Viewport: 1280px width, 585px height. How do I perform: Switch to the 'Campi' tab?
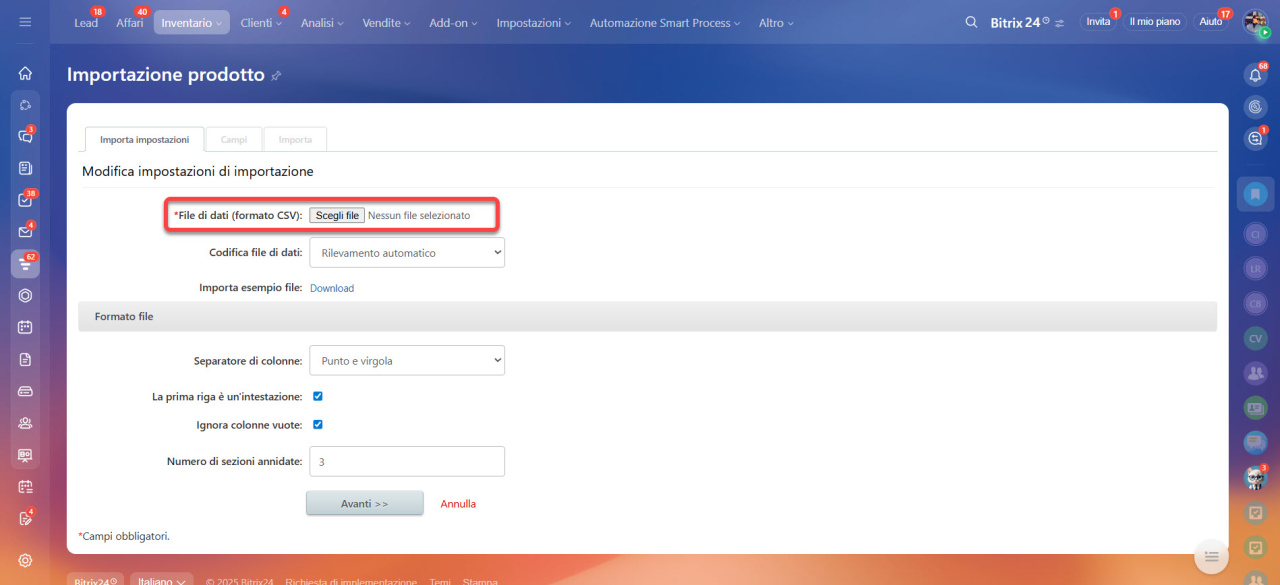pos(233,140)
